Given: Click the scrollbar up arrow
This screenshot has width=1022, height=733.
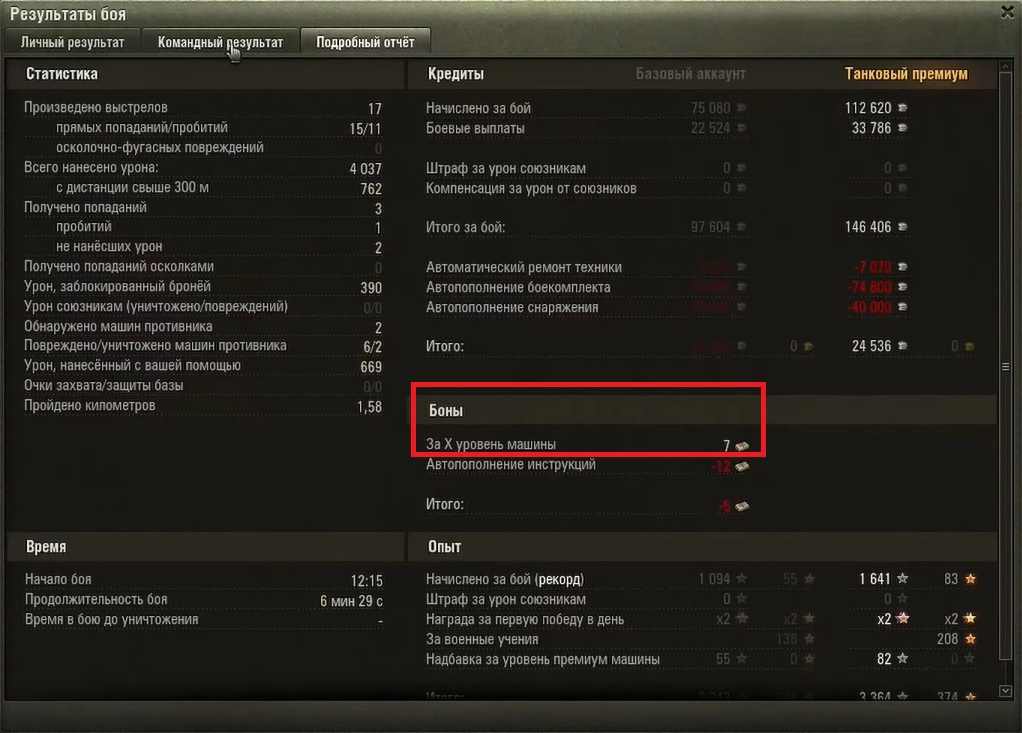Looking at the screenshot, I should pos(1006,68).
